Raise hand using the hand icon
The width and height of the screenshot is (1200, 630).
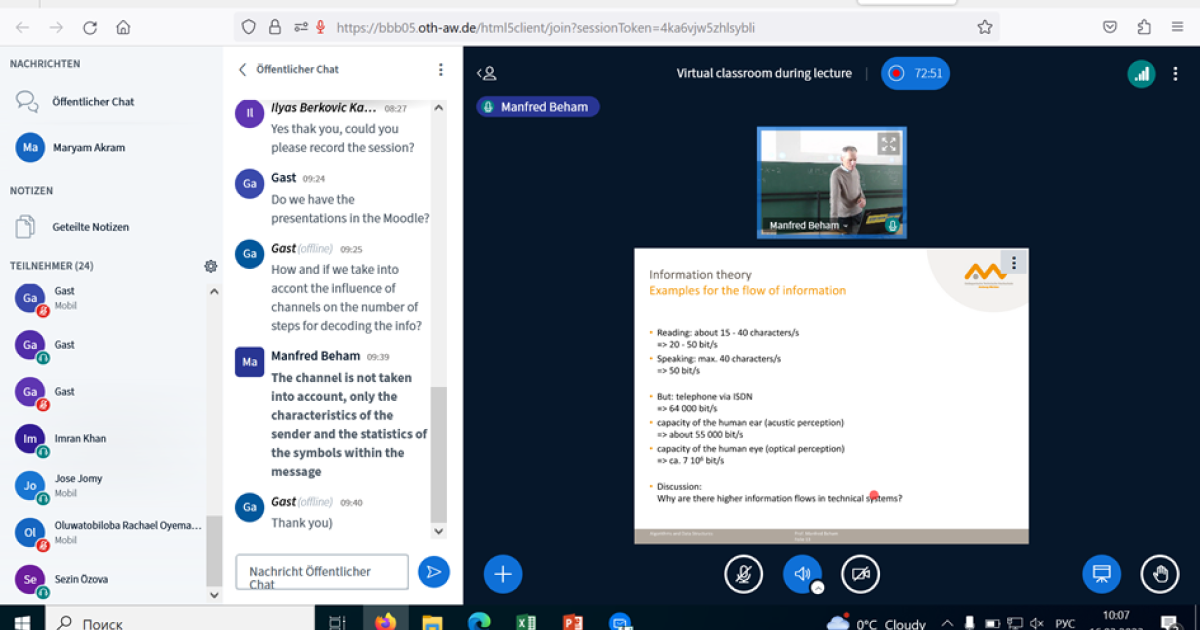1160,574
